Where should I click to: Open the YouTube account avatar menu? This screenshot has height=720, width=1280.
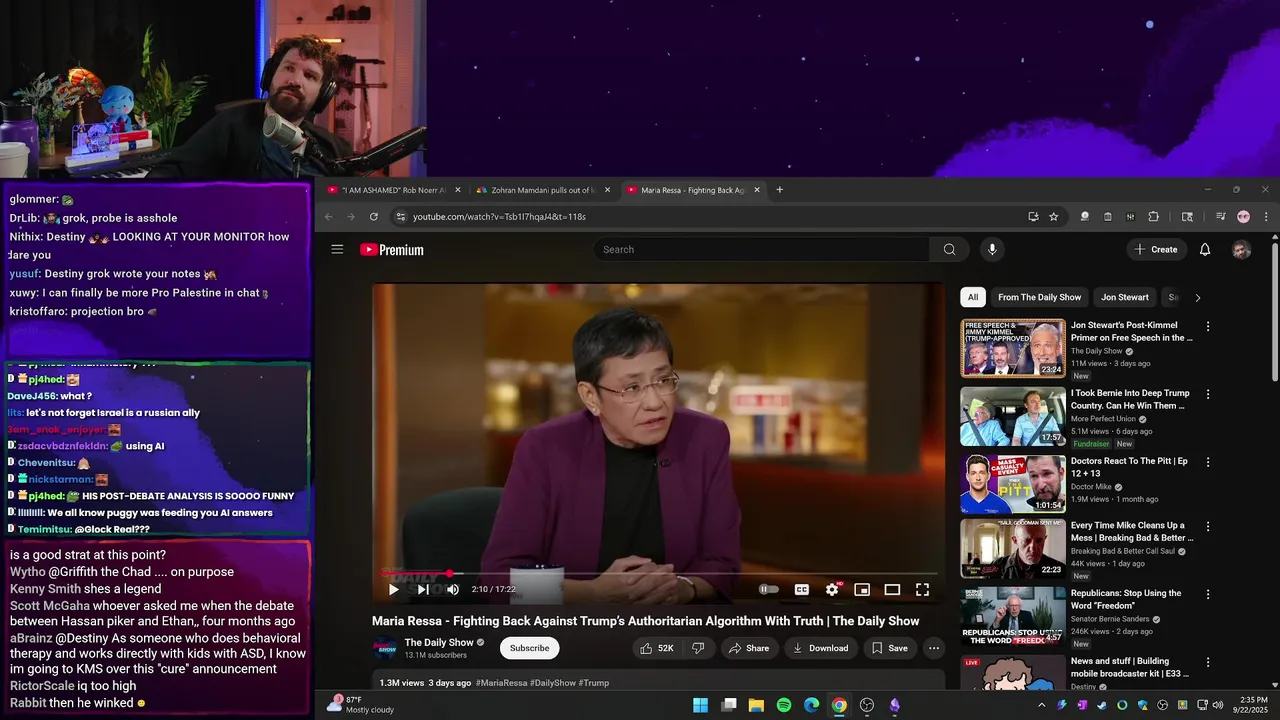1241,250
